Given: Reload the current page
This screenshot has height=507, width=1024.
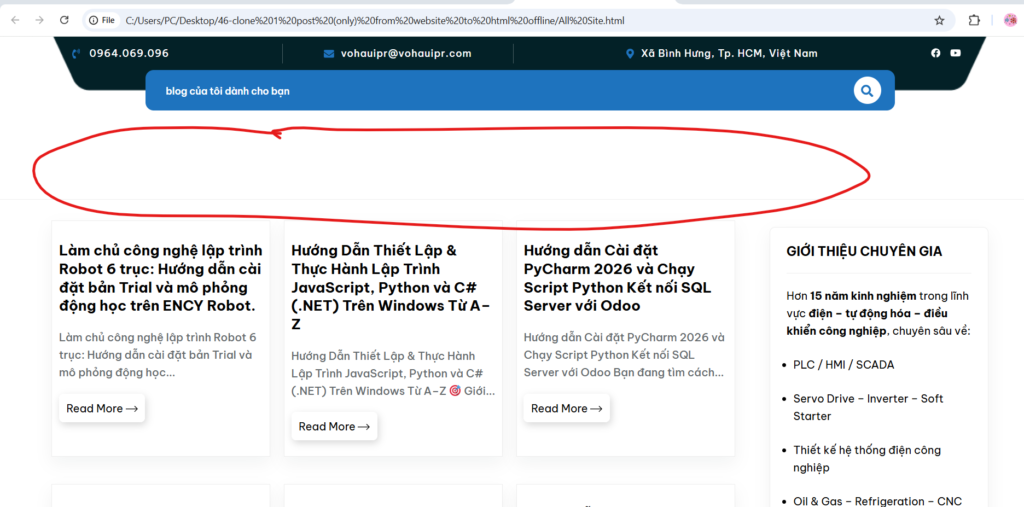Looking at the screenshot, I should pyautogui.click(x=64, y=20).
